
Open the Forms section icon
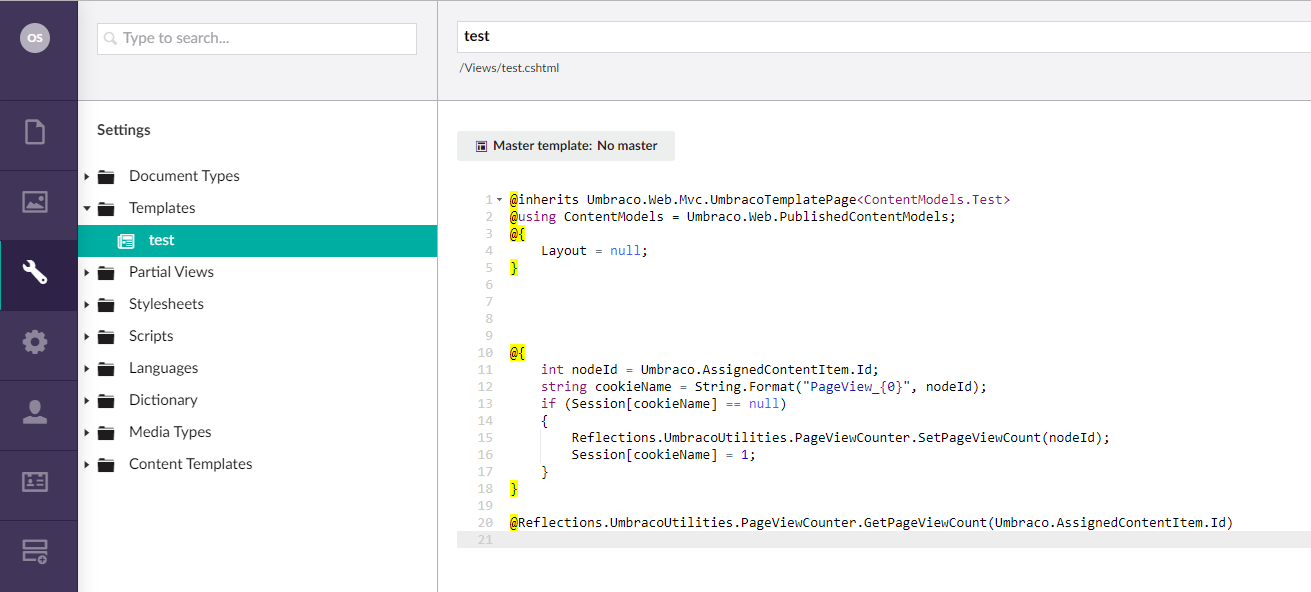(35, 551)
